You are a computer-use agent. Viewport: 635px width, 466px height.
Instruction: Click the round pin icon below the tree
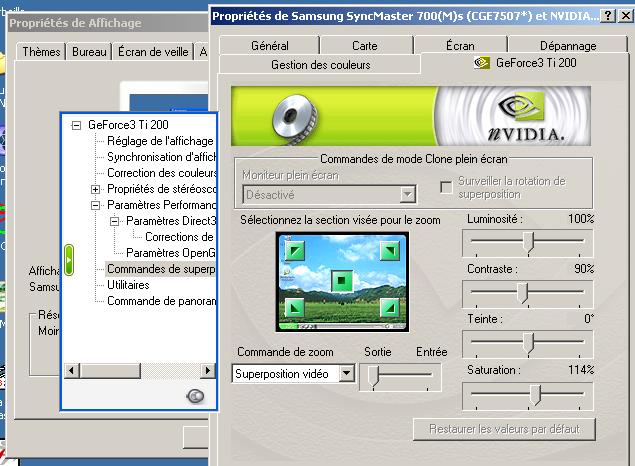pyautogui.click(x=195, y=396)
